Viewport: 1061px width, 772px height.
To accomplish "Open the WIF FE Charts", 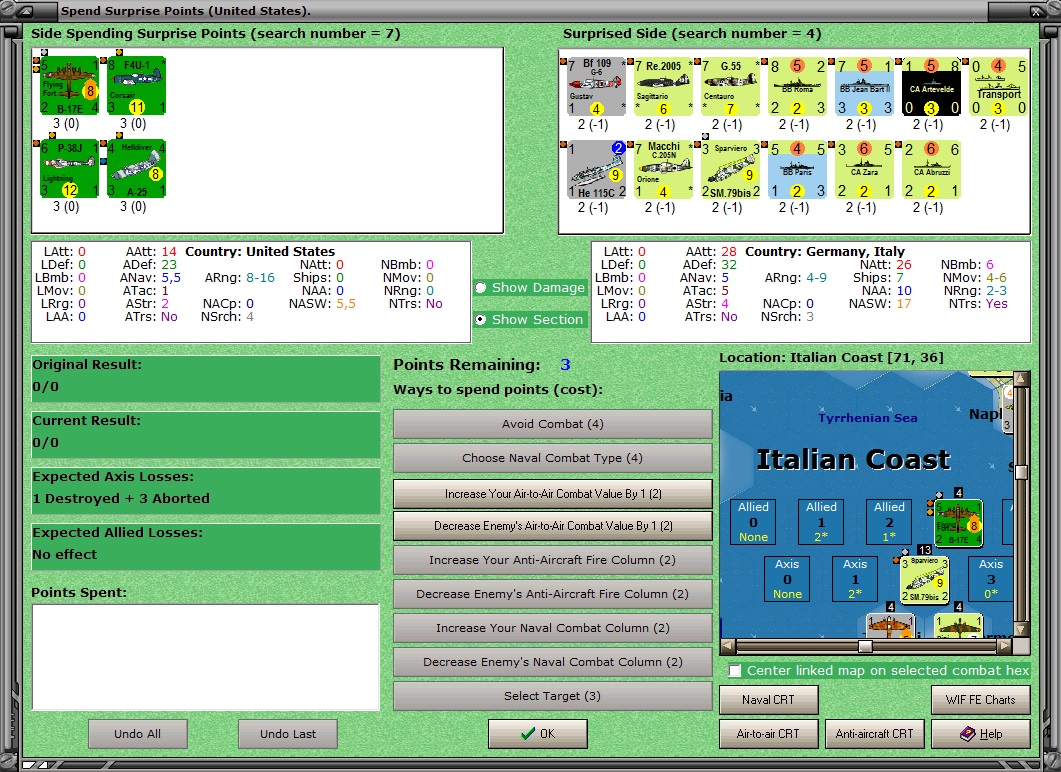I will click(x=980, y=700).
